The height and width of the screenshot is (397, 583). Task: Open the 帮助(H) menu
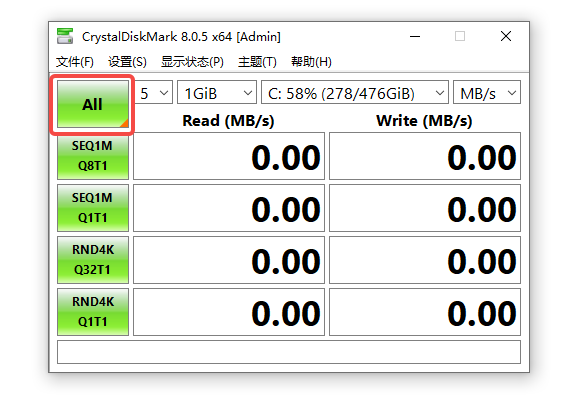point(311,62)
